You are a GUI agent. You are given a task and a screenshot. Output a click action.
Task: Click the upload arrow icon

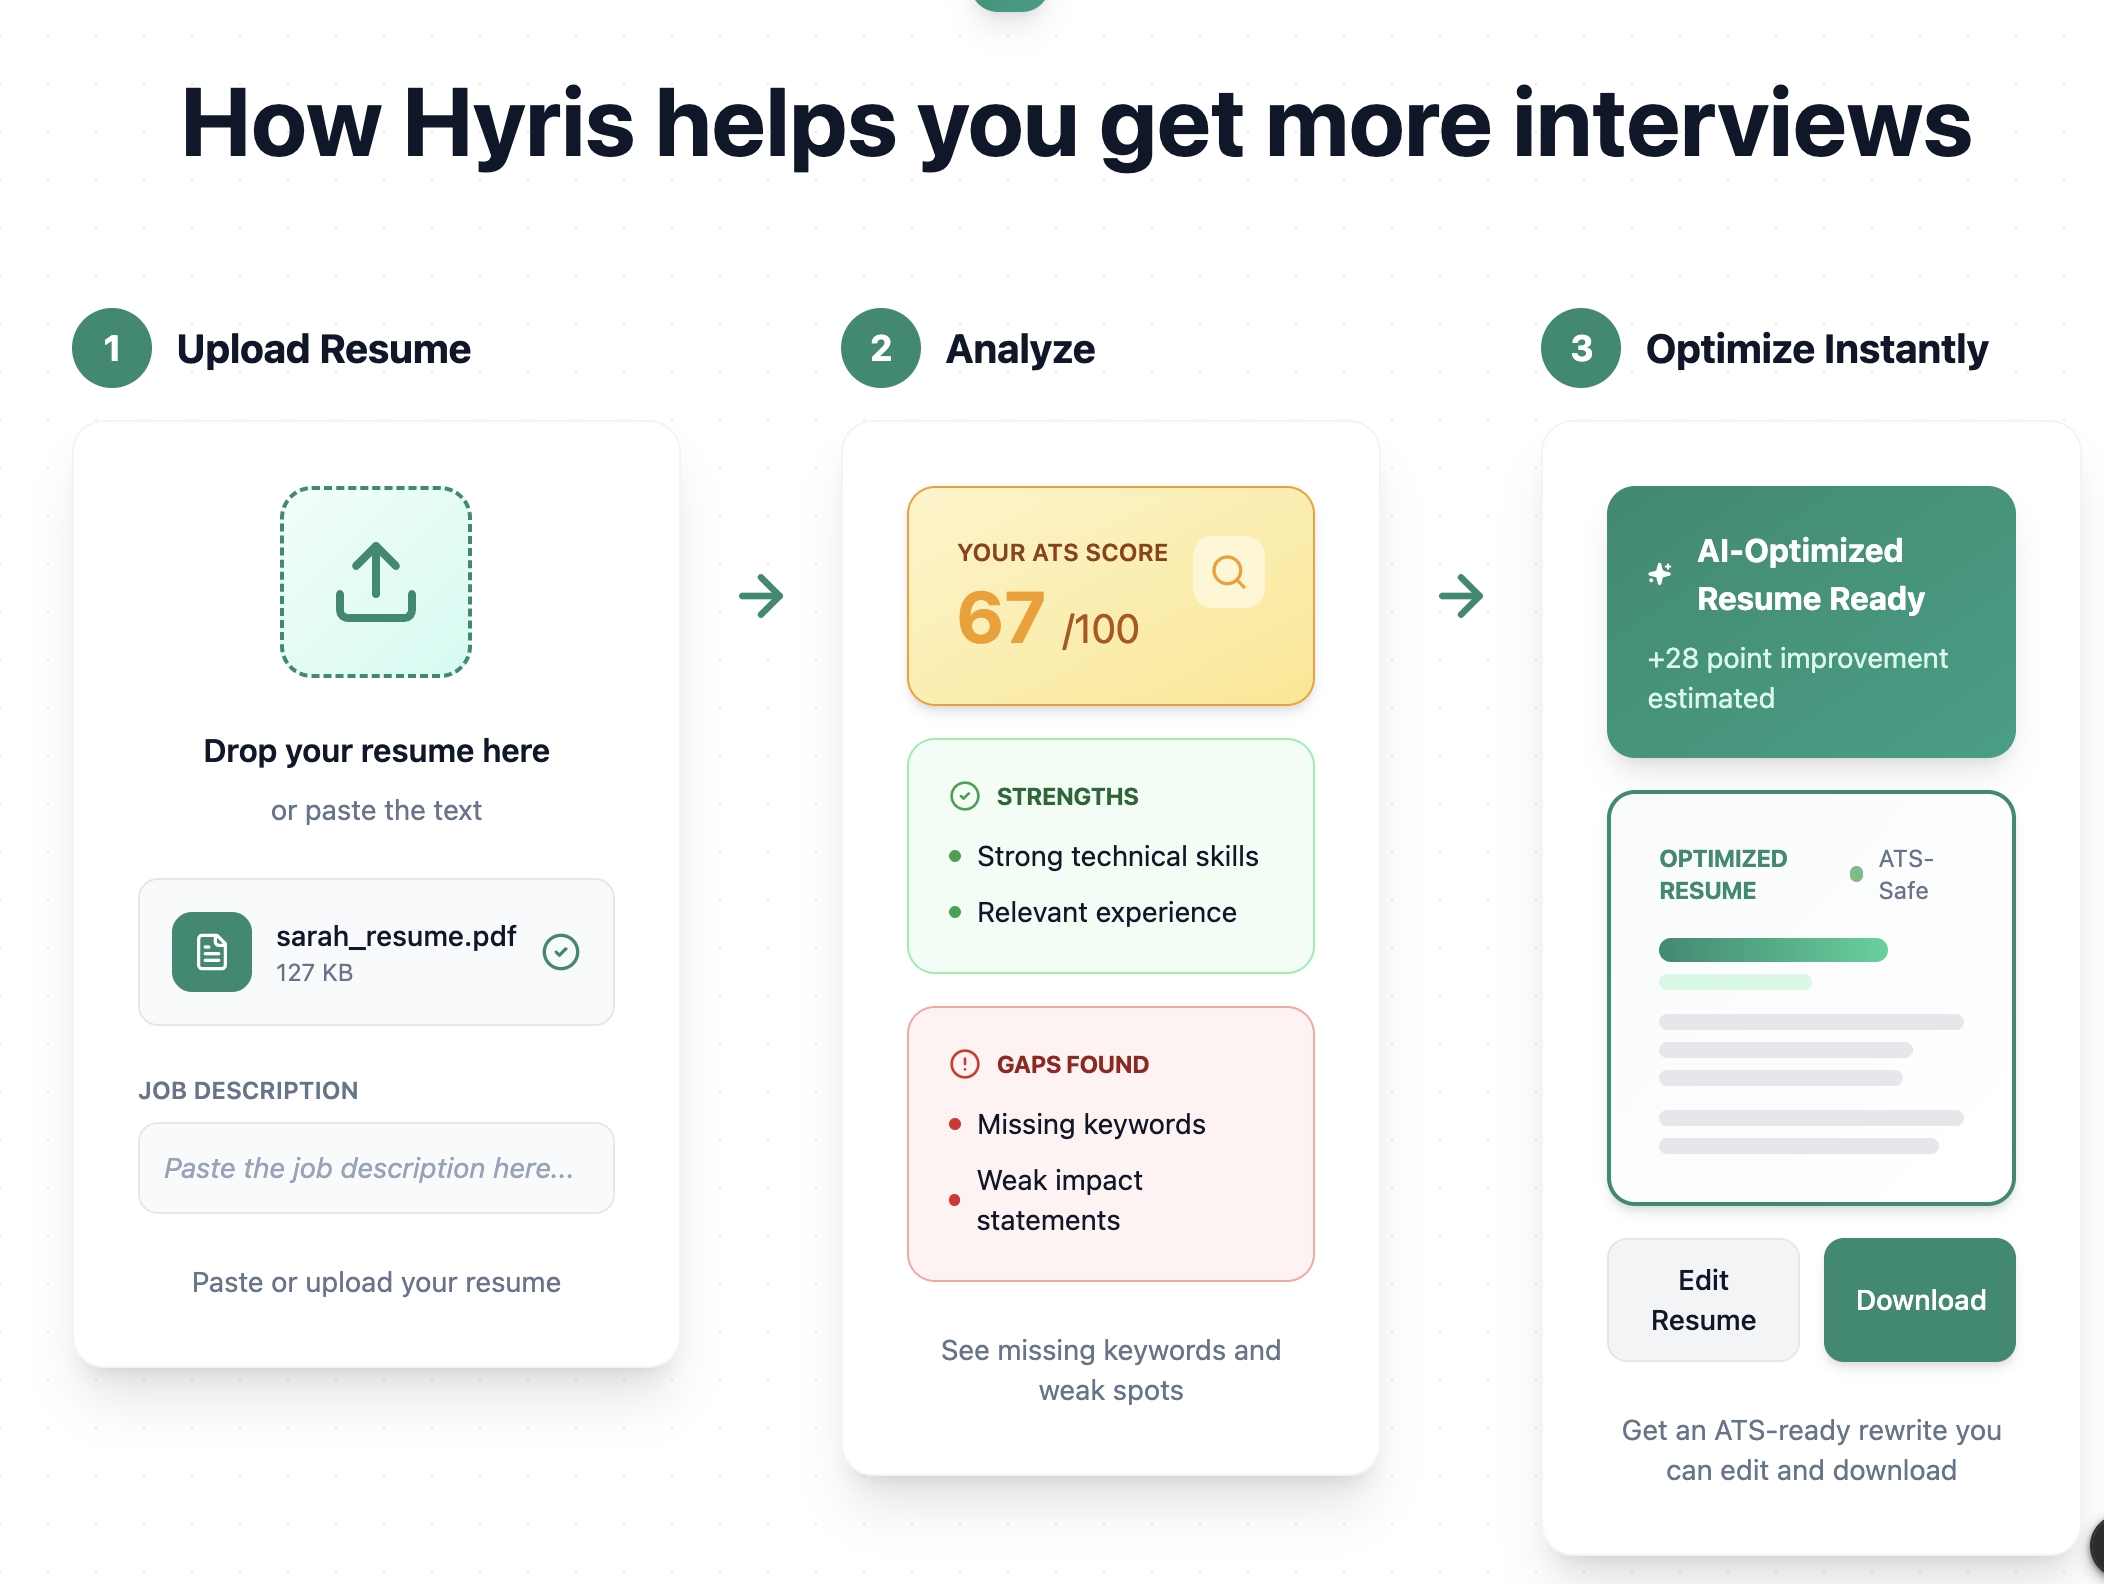376,585
